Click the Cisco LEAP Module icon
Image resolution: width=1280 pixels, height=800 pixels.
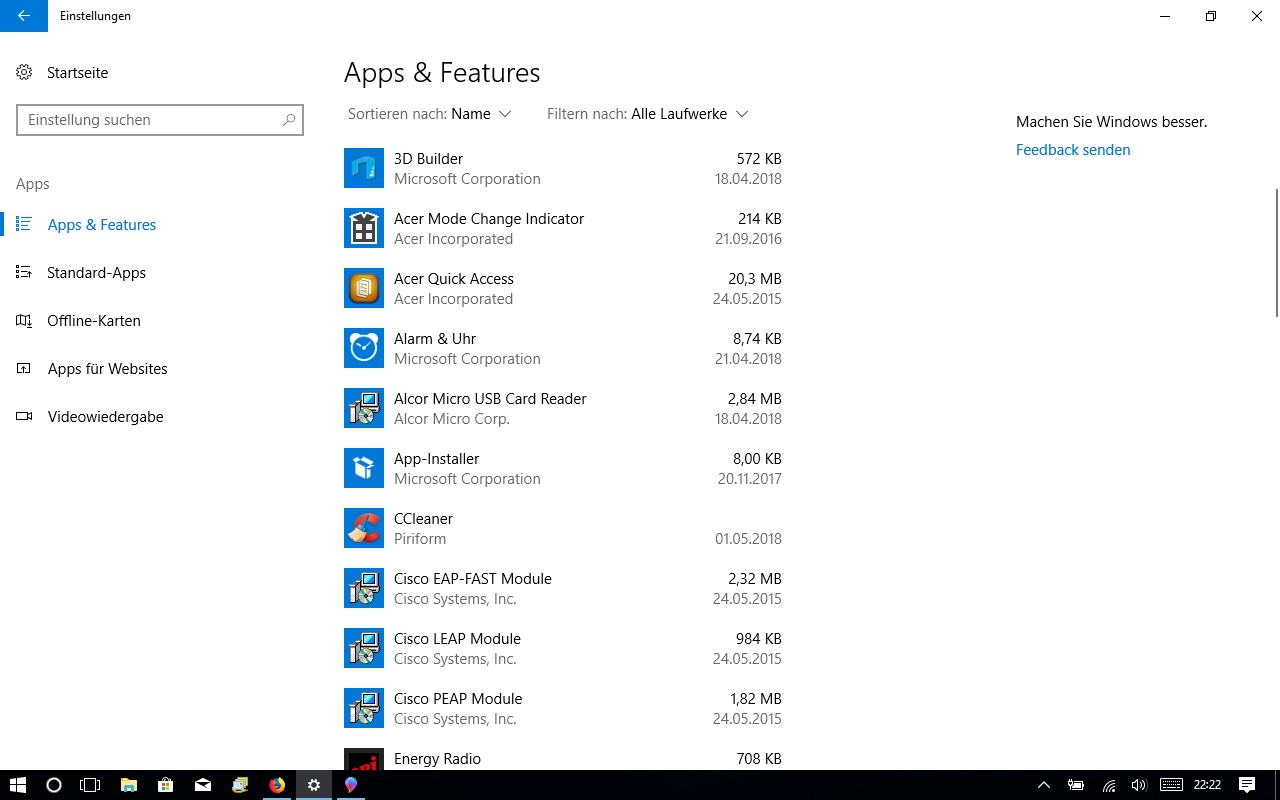[364, 648]
